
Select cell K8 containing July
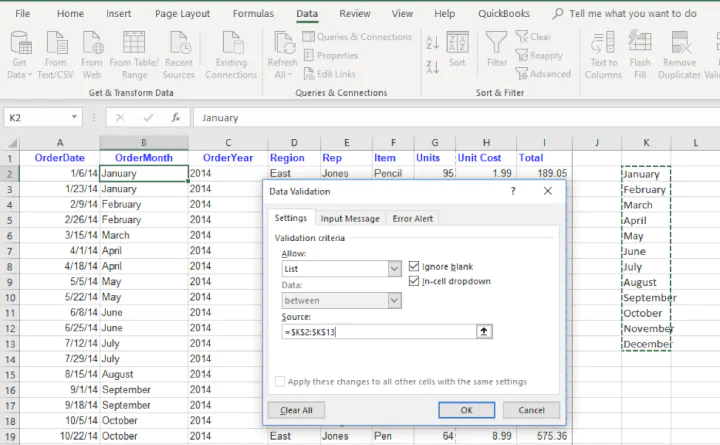pyautogui.click(x=646, y=267)
